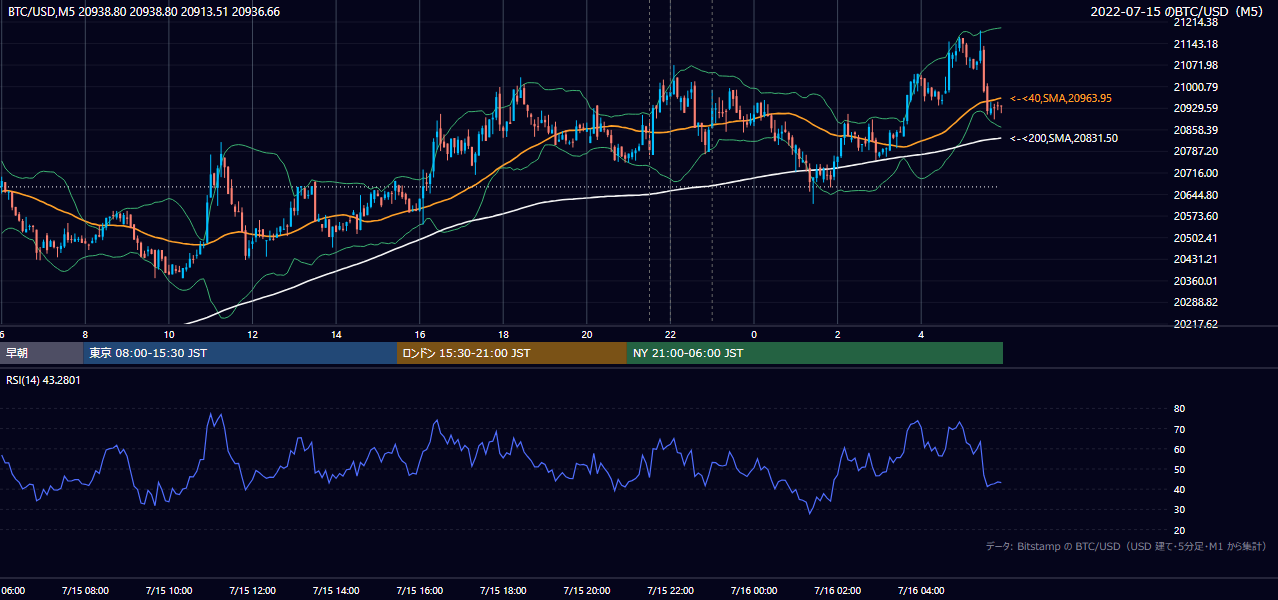Click hour tick 0 under price chart

point(754,334)
